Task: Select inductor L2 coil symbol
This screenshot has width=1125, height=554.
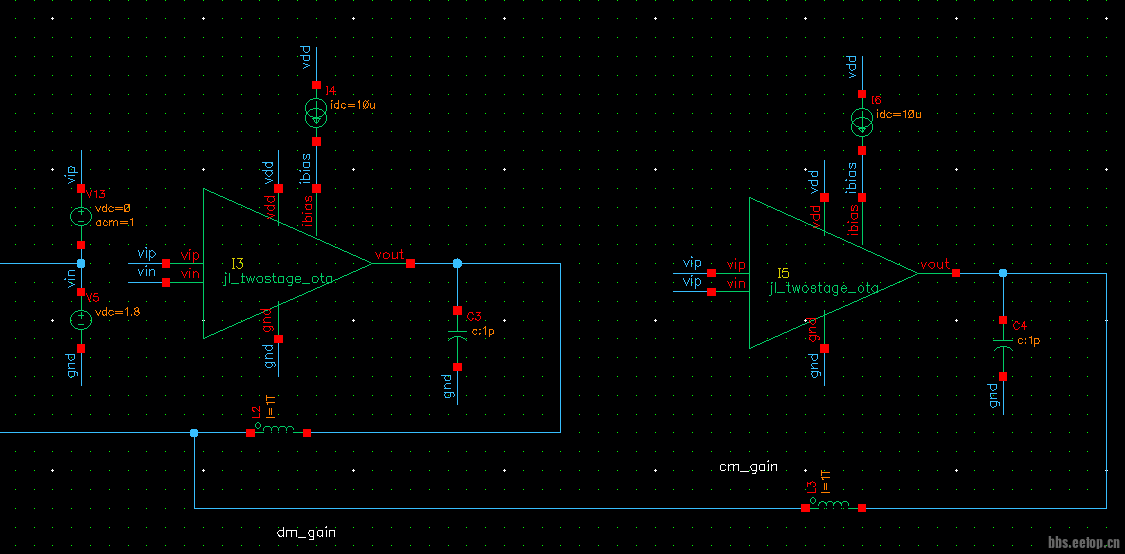Action: pyautogui.click(x=278, y=429)
